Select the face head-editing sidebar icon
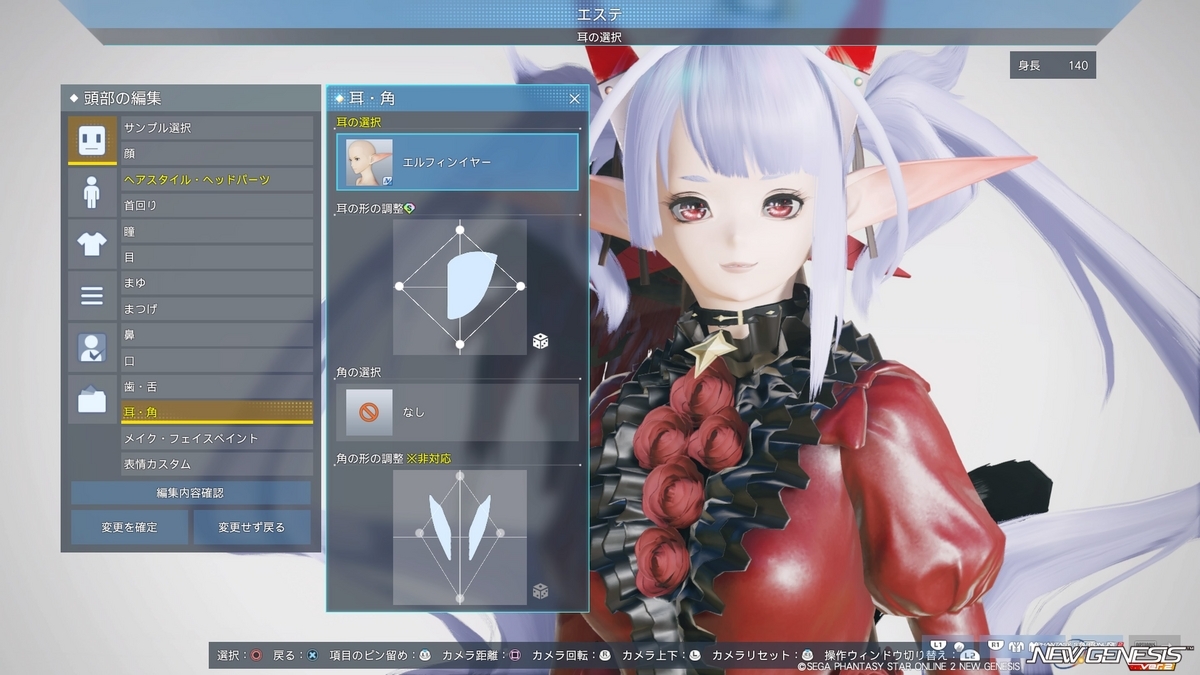 92,140
